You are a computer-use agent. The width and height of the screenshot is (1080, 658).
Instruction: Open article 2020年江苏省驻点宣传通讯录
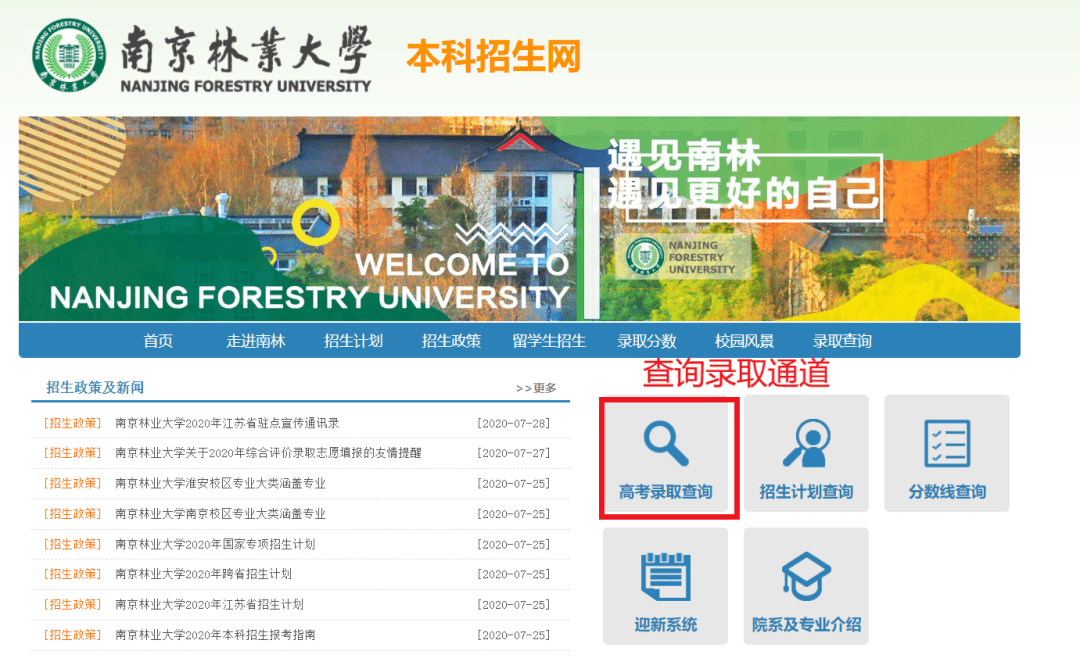227,423
